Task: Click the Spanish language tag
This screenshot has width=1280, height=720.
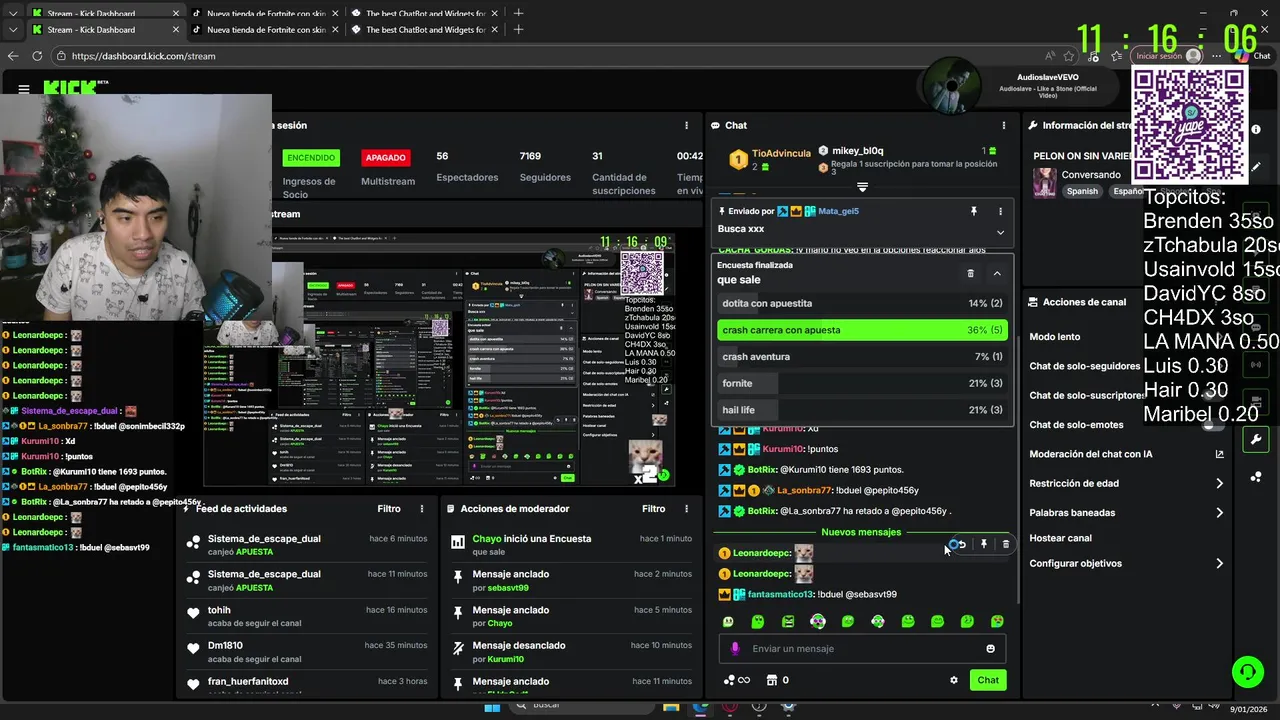Action: click(x=1082, y=191)
